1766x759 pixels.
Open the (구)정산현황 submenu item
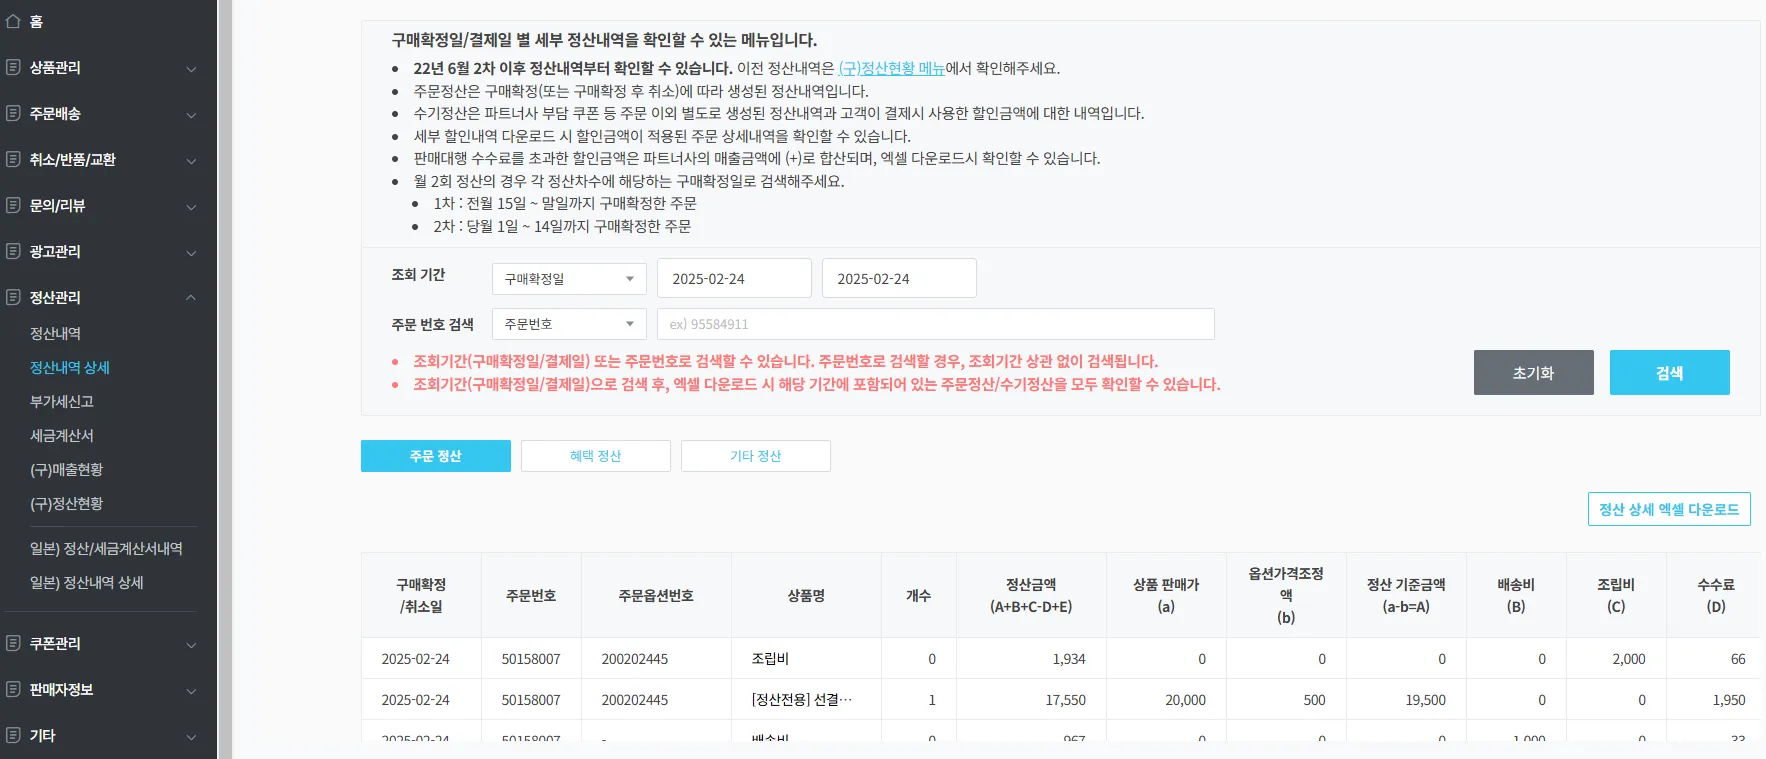pos(67,503)
